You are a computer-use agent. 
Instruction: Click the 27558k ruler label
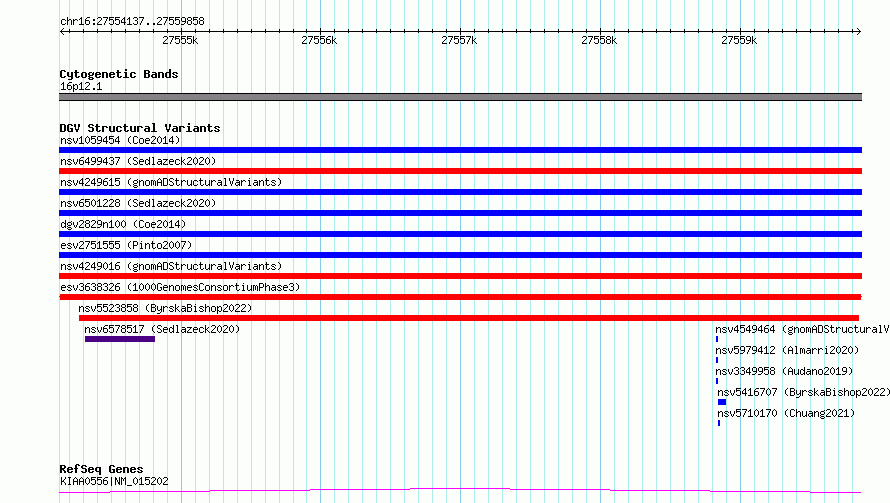point(599,40)
